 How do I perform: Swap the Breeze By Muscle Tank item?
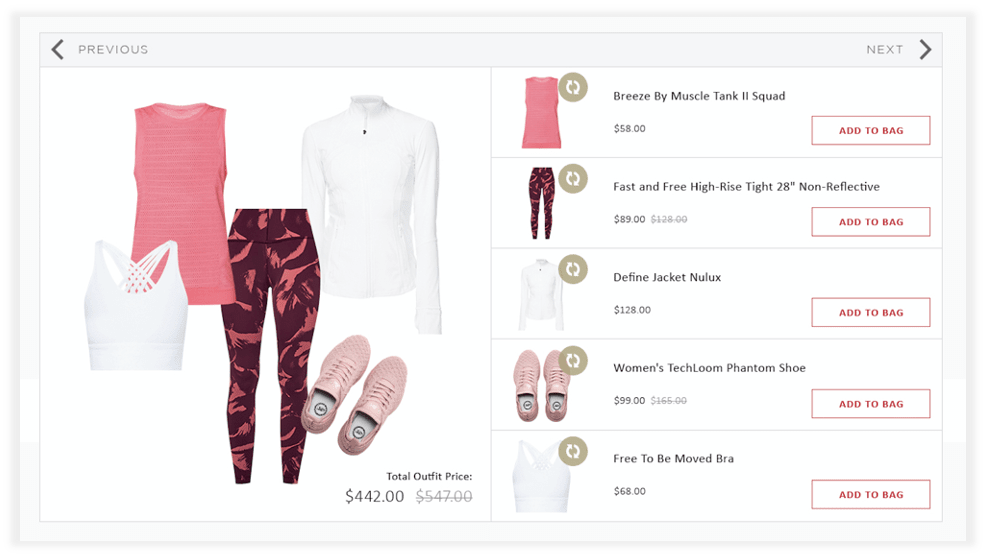coord(573,87)
